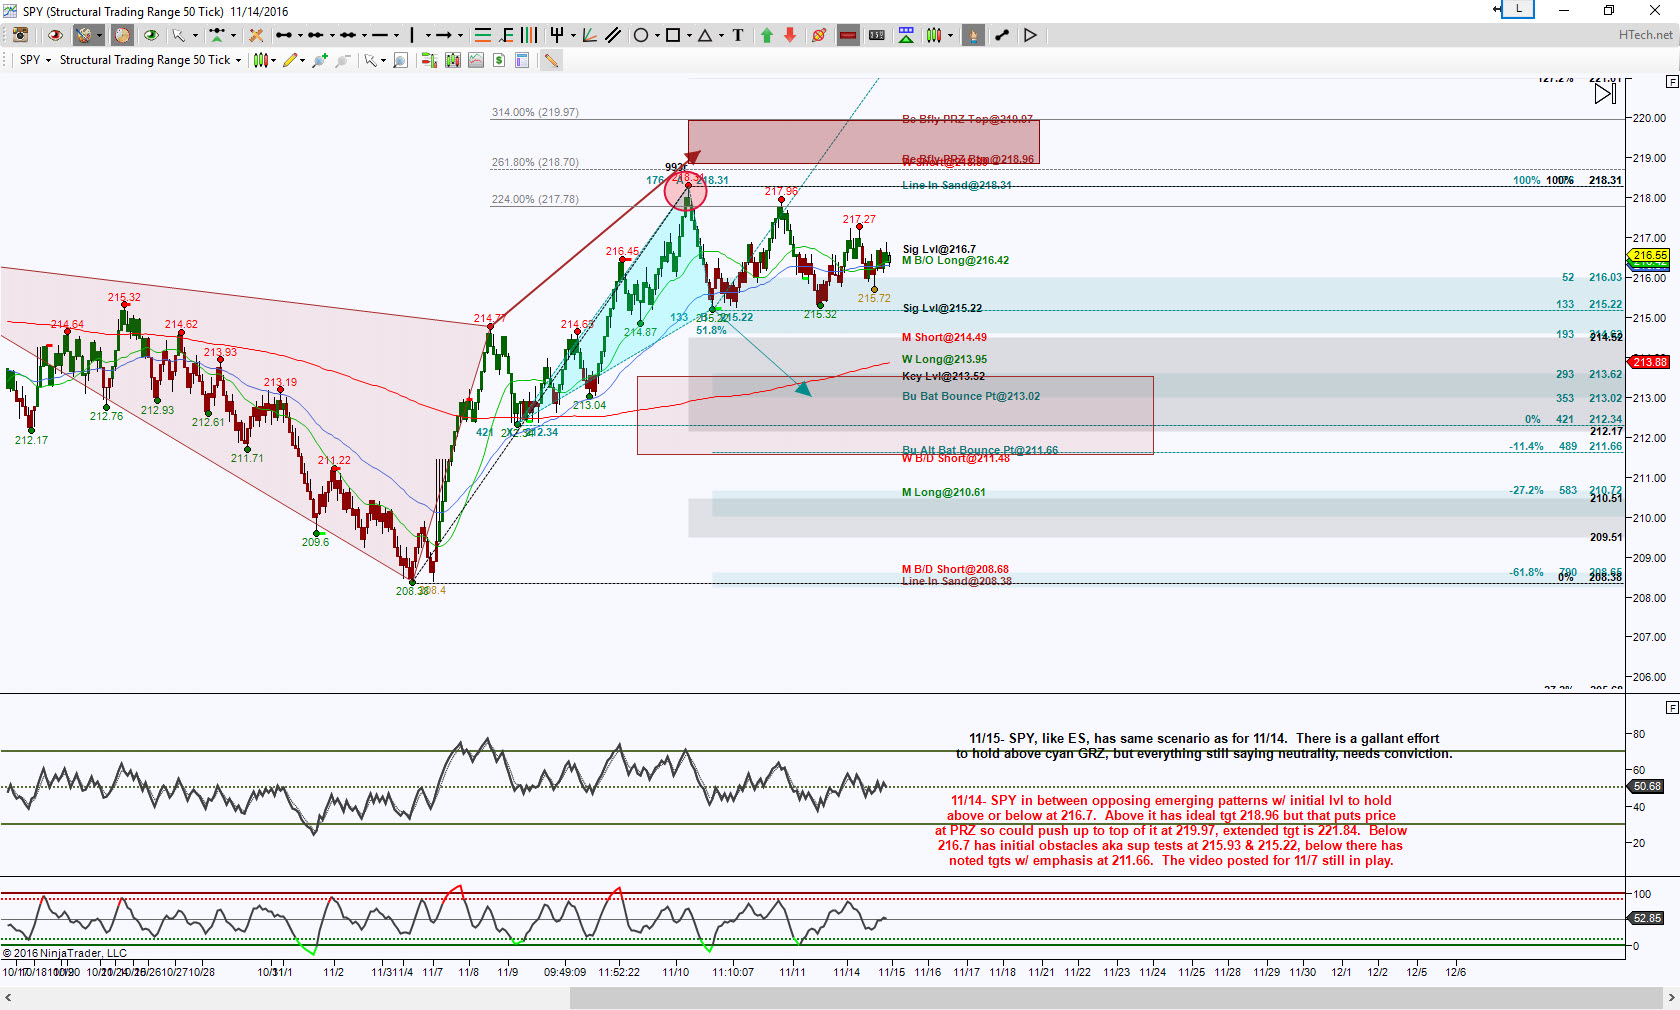Click the camera screenshot icon
This screenshot has width=1680, height=1010.
(x=20, y=35)
